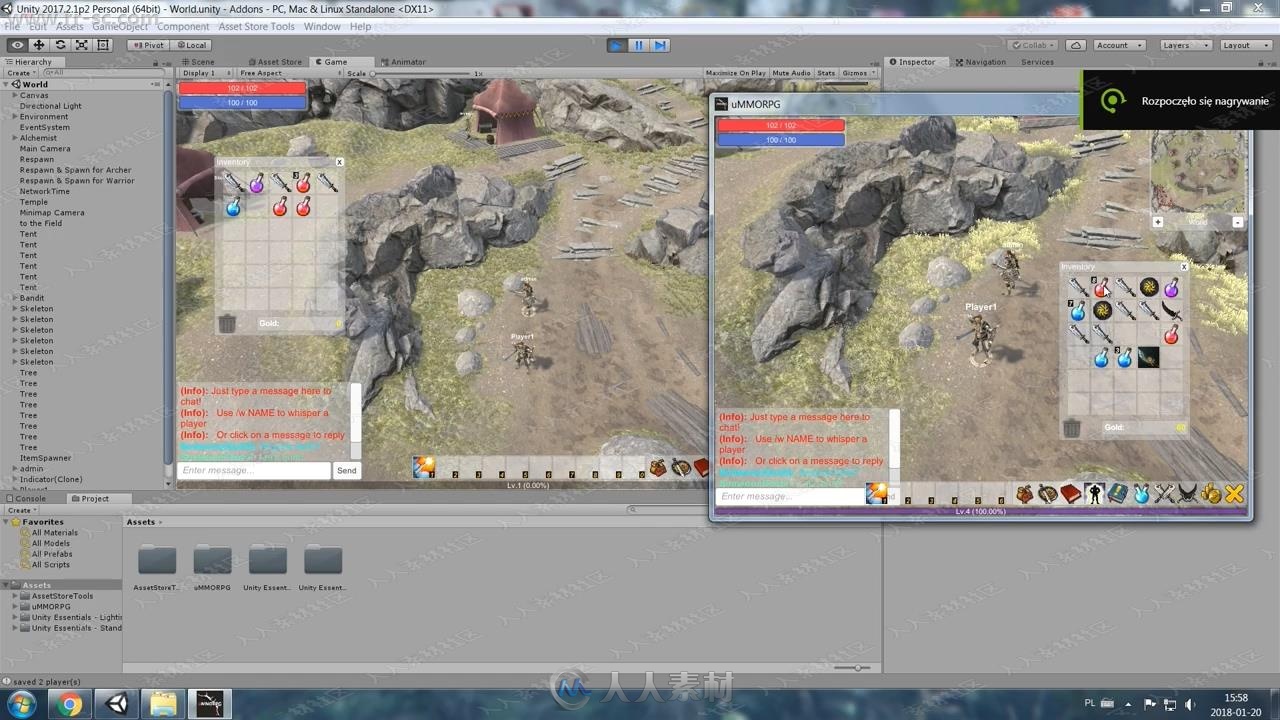
Task: Toggle Maximize On Play
Action: tap(736, 73)
